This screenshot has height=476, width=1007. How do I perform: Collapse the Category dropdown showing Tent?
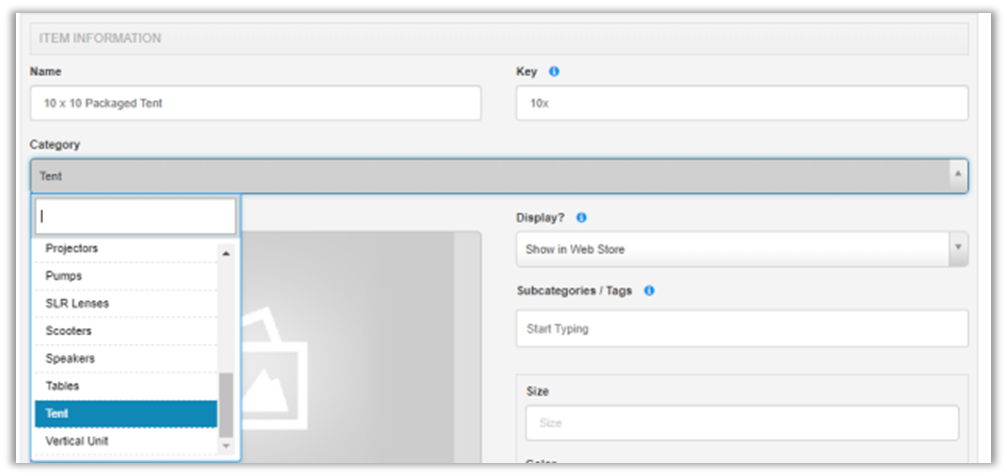click(498, 176)
